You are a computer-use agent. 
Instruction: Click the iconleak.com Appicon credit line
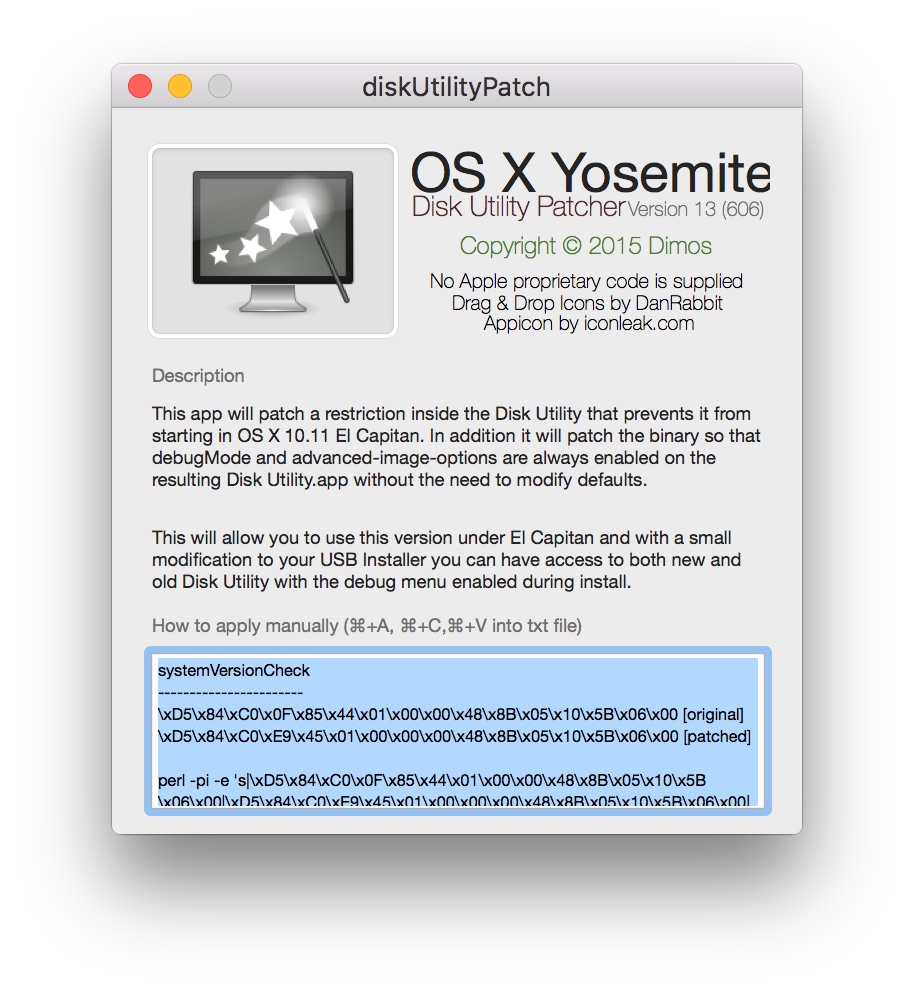coord(589,323)
